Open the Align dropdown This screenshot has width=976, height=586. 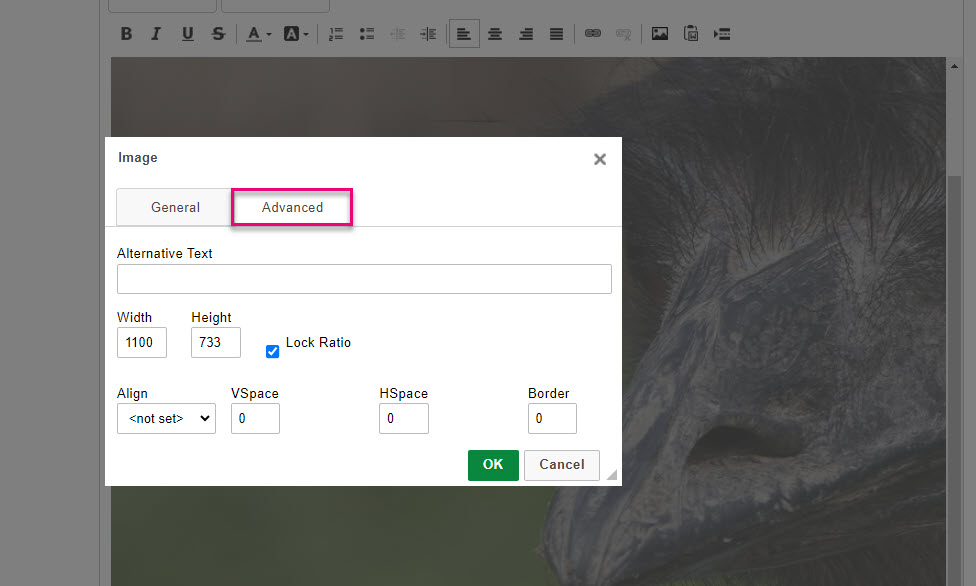tap(166, 418)
